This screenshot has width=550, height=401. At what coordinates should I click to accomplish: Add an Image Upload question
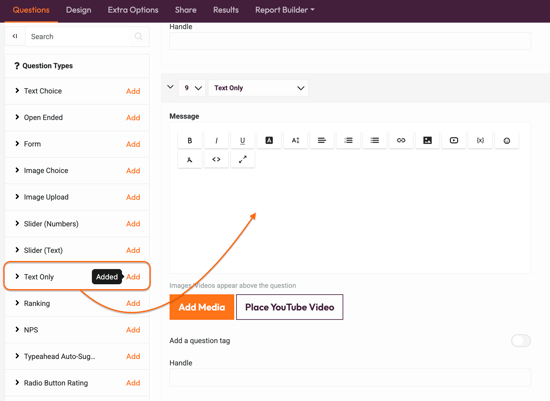[133, 197]
